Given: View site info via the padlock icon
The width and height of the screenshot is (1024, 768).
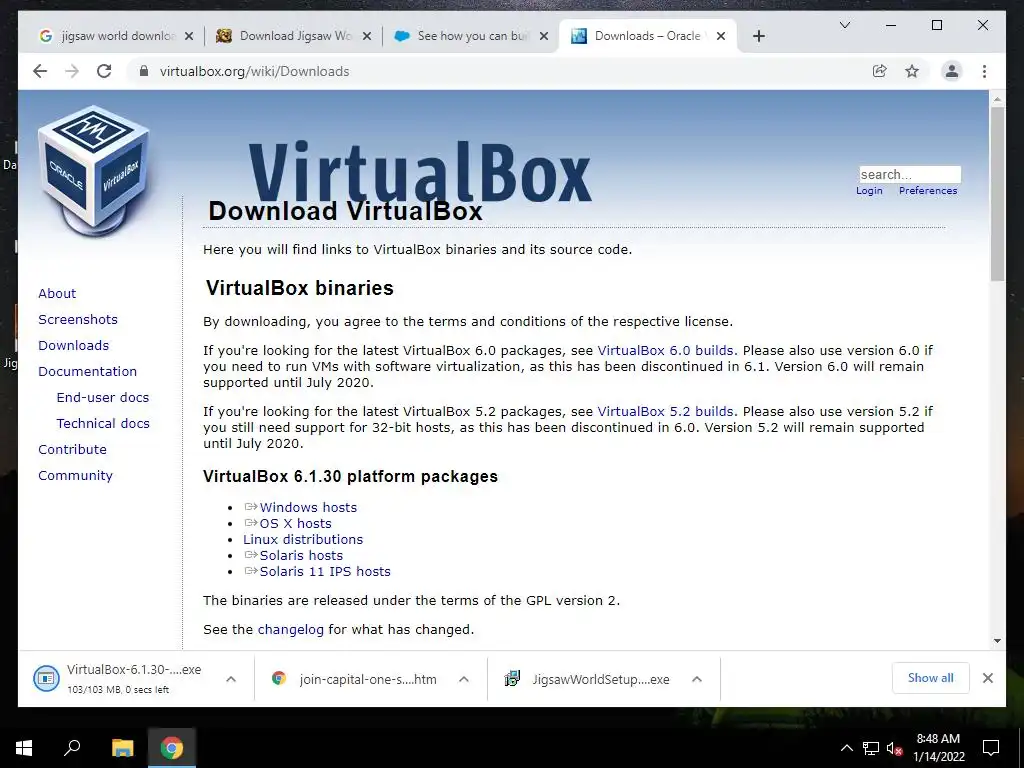Looking at the screenshot, I should (144, 71).
